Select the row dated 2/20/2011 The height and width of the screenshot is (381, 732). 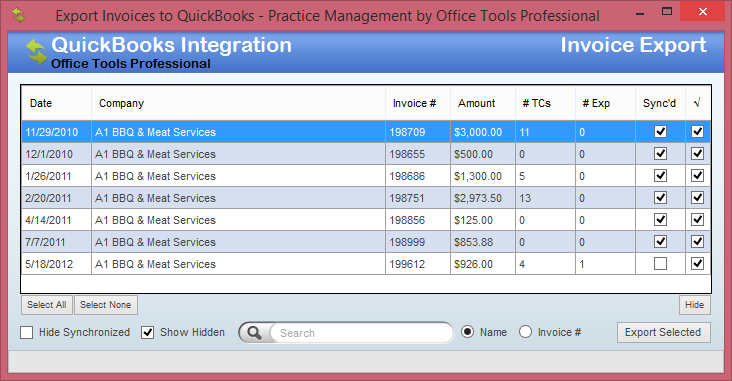pyautogui.click(x=366, y=198)
